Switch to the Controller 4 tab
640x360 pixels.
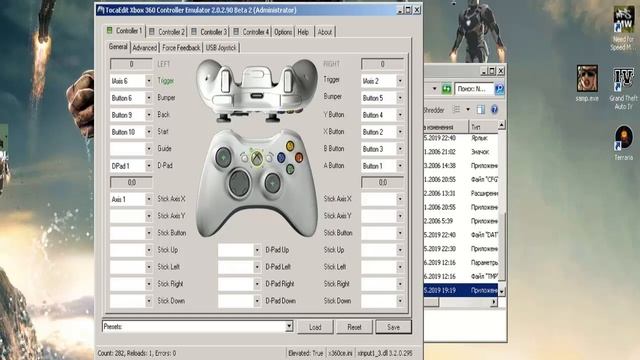click(251, 32)
